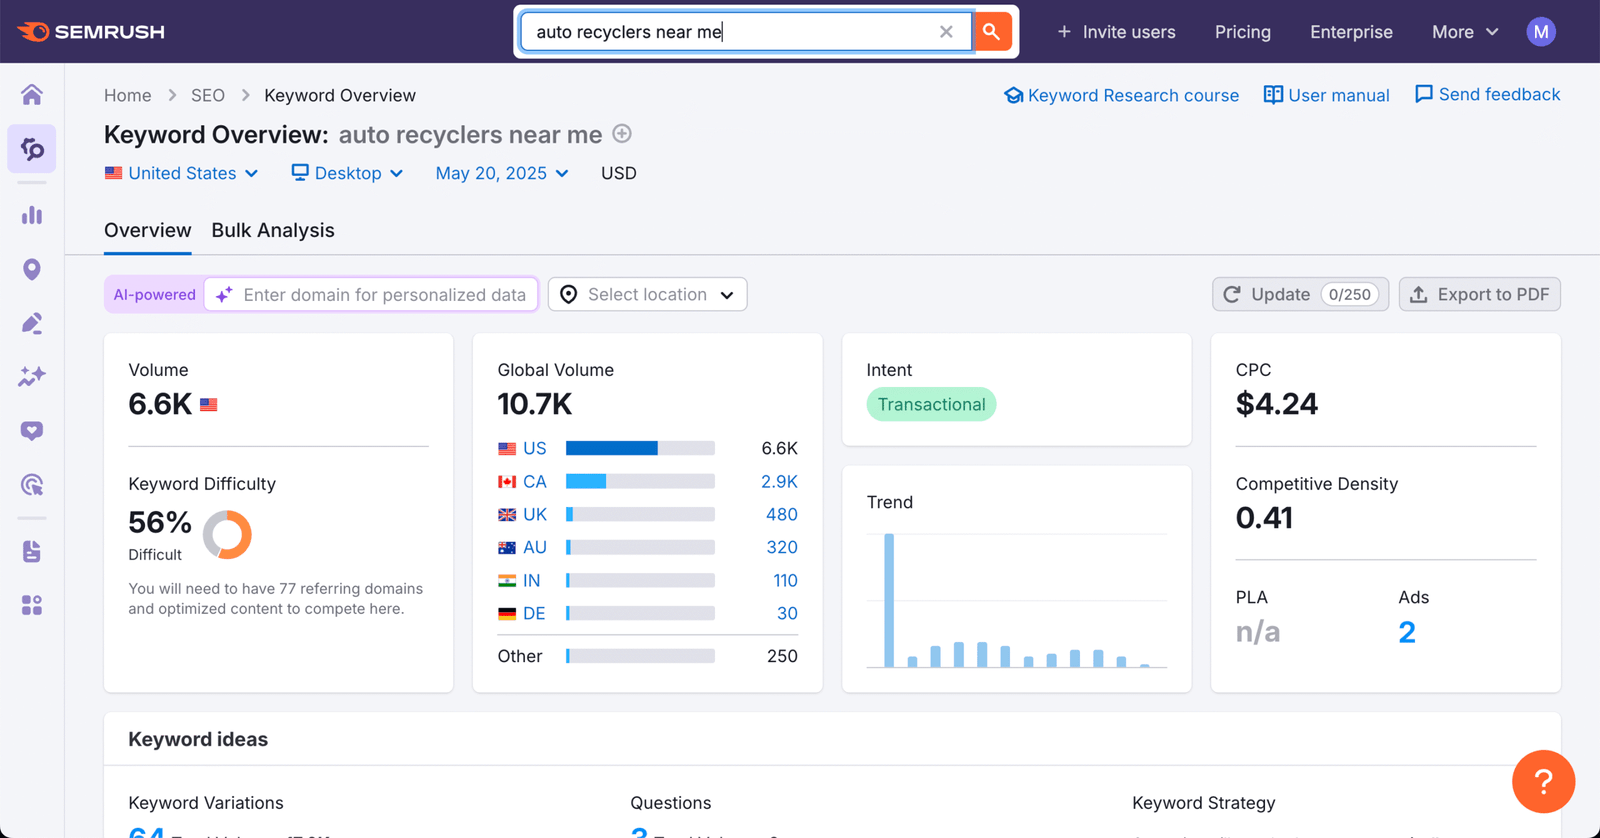Click the Enter domain for personalized data field
The height and width of the screenshot is (838, 1600).
point(372,295)
